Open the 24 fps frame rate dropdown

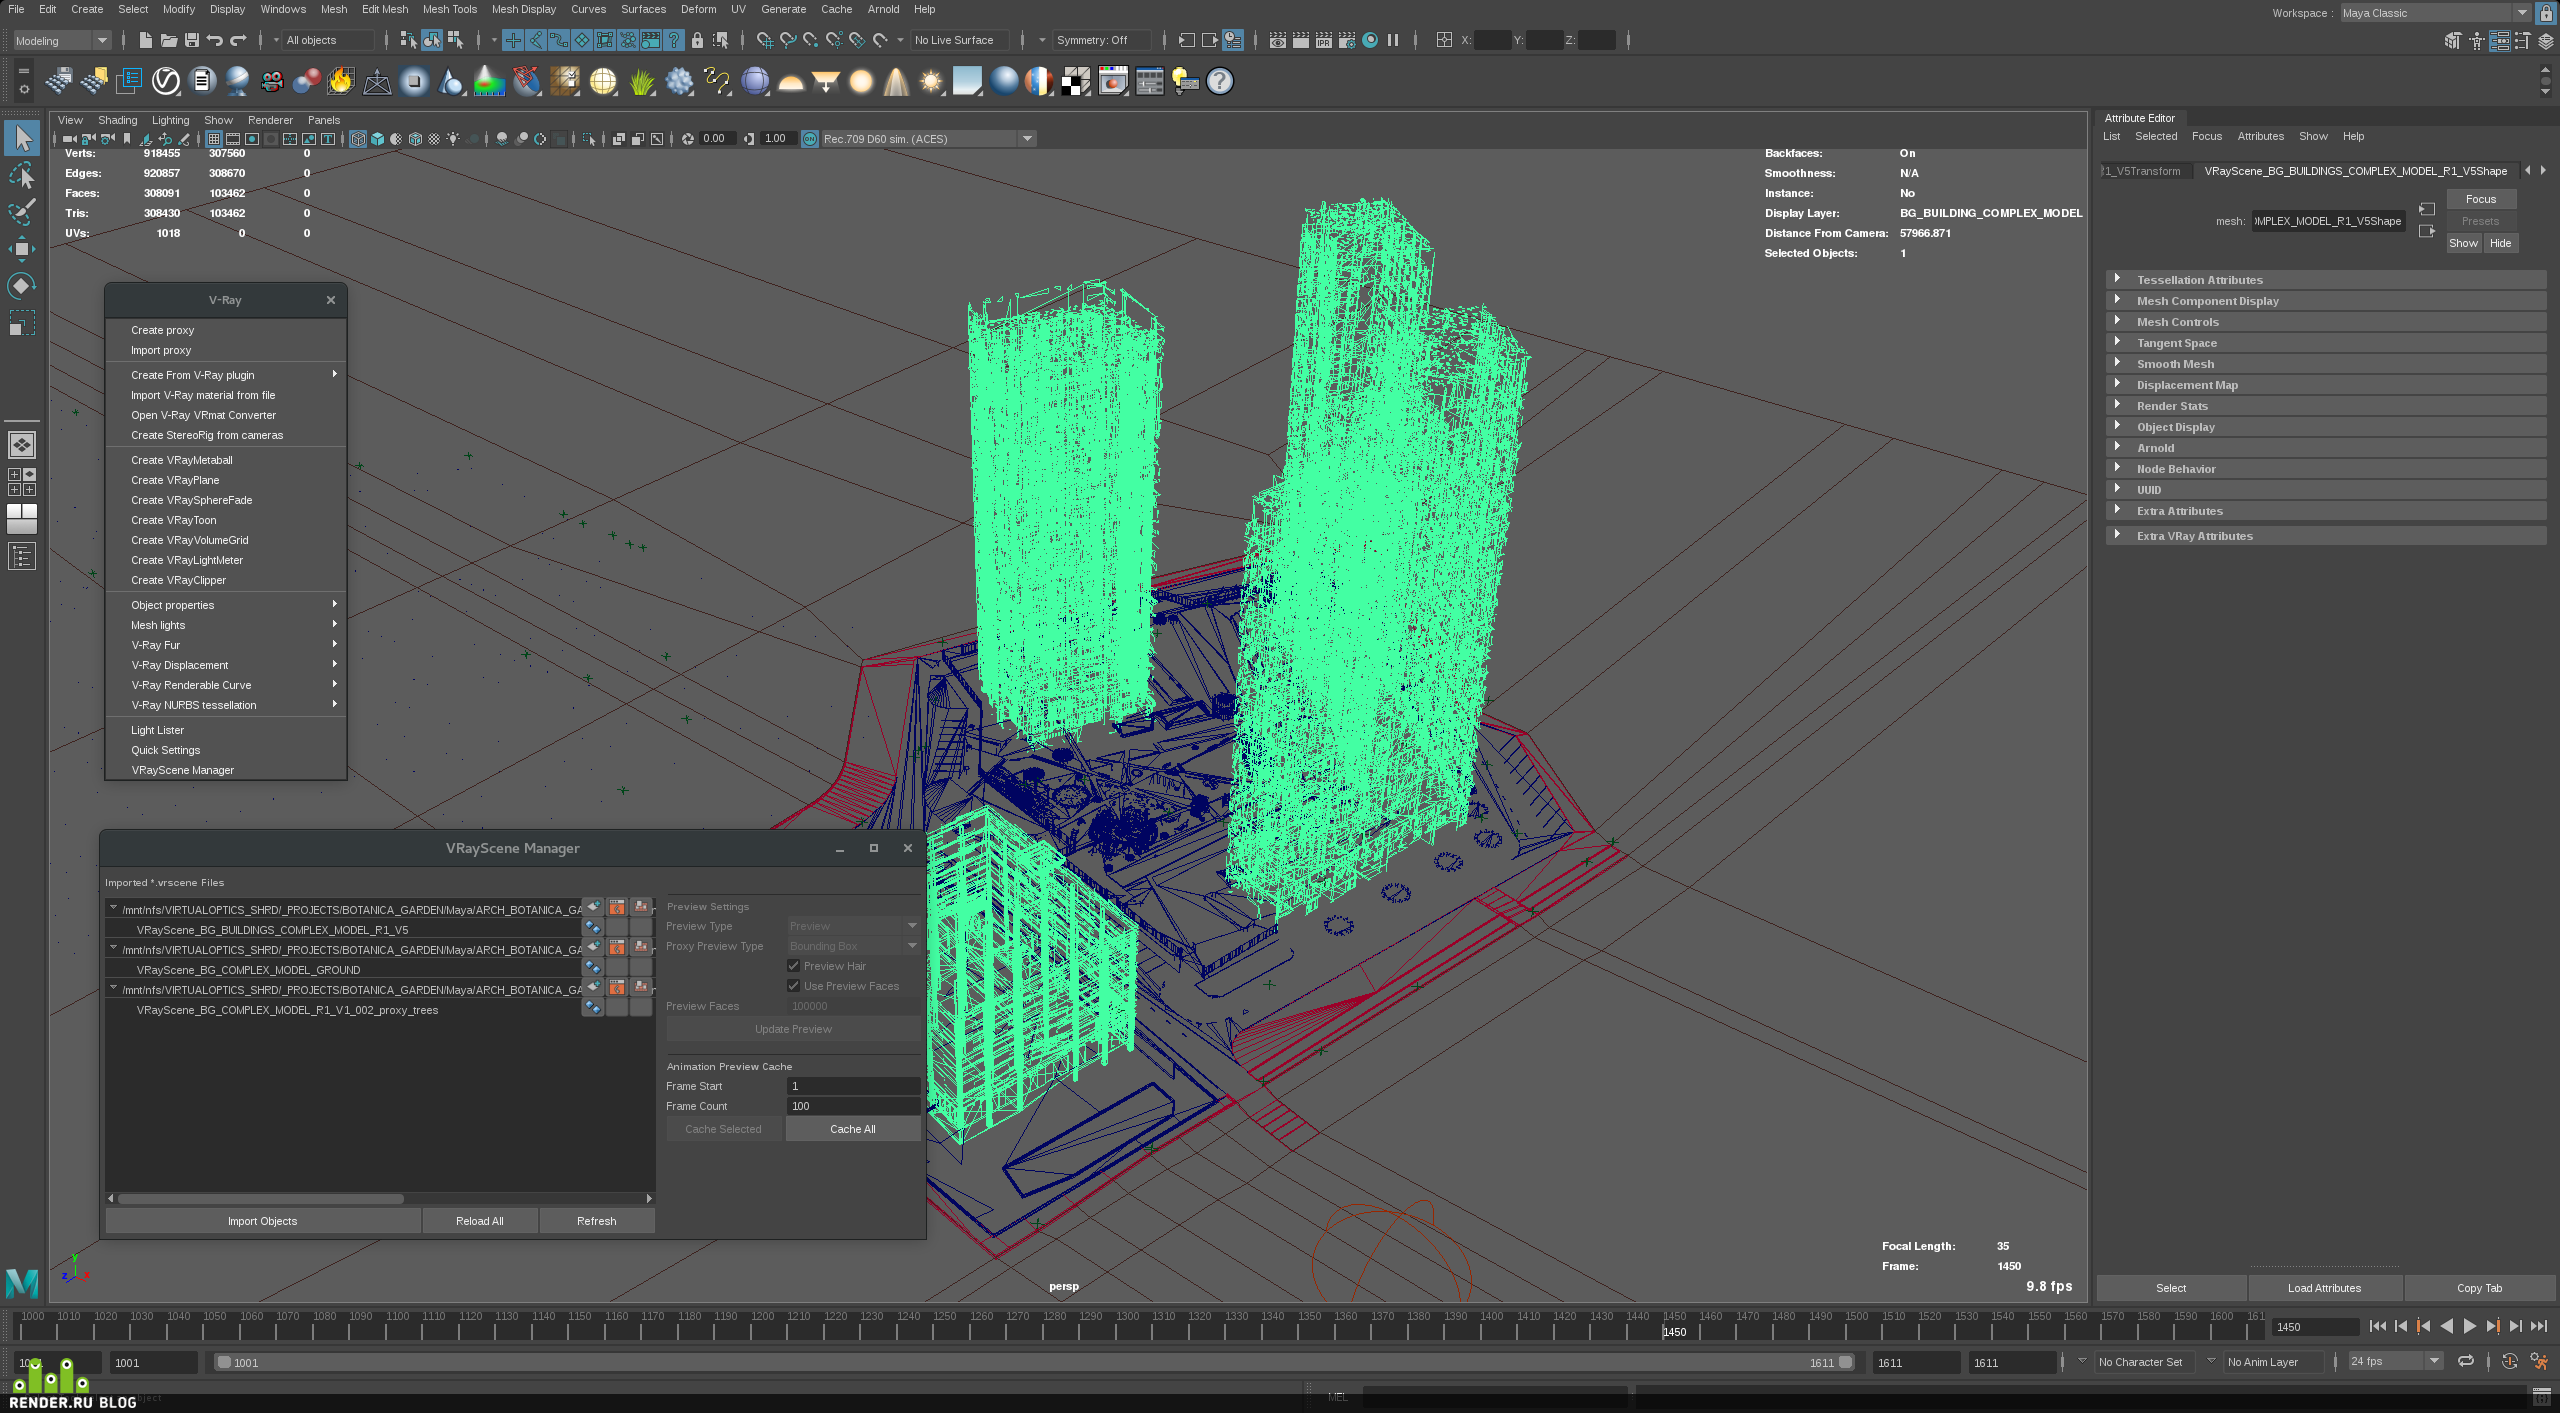(2396, 1361)
